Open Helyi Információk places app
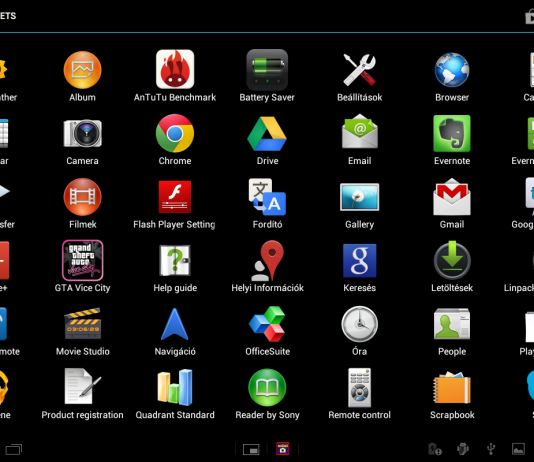 tap(267, 260)
